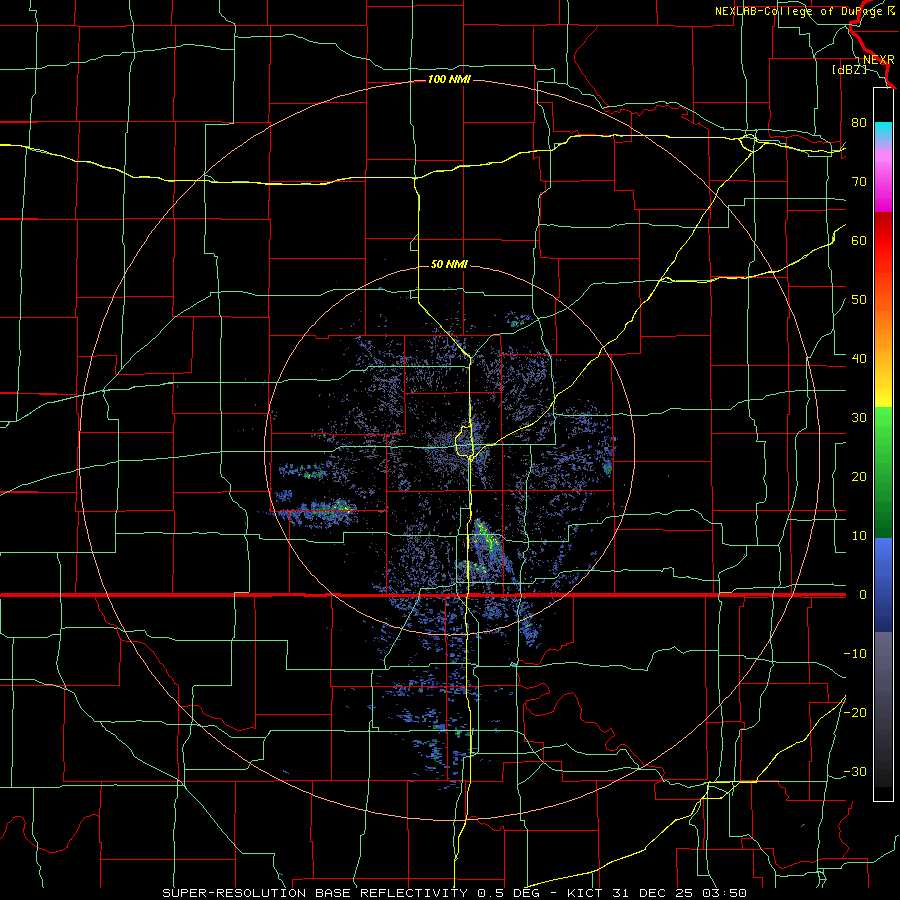Select the 80 dBZ cyan color band
Viewport: 900px width, 900px height.
pos(883,132)
